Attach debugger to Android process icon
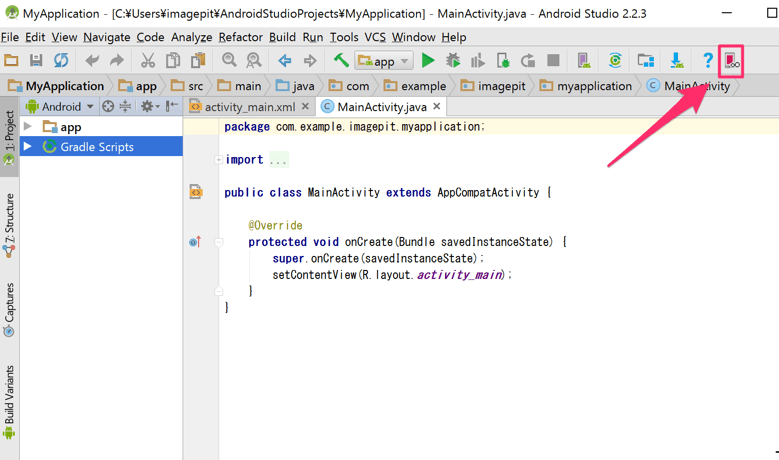Image resolution: width=779 pixels, height=460 pixels. (503, 61)
